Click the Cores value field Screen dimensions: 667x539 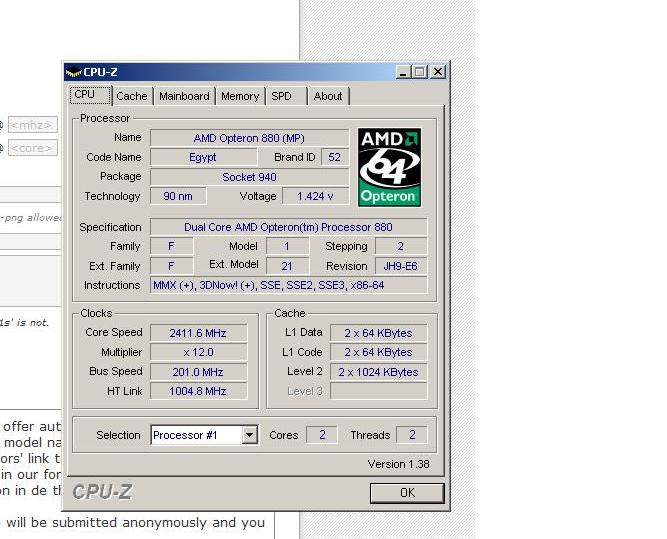(x=322, y=434)
